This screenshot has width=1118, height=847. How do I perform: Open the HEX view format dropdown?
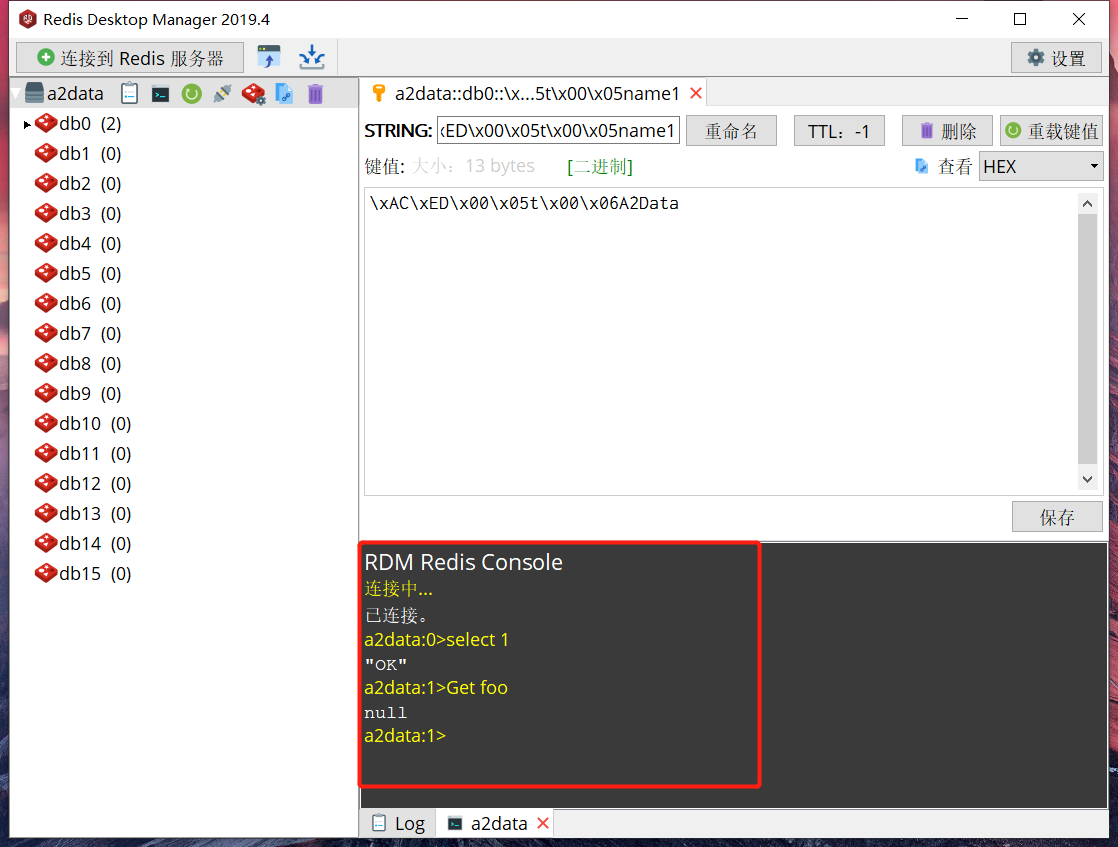[x=1041, y=167]
